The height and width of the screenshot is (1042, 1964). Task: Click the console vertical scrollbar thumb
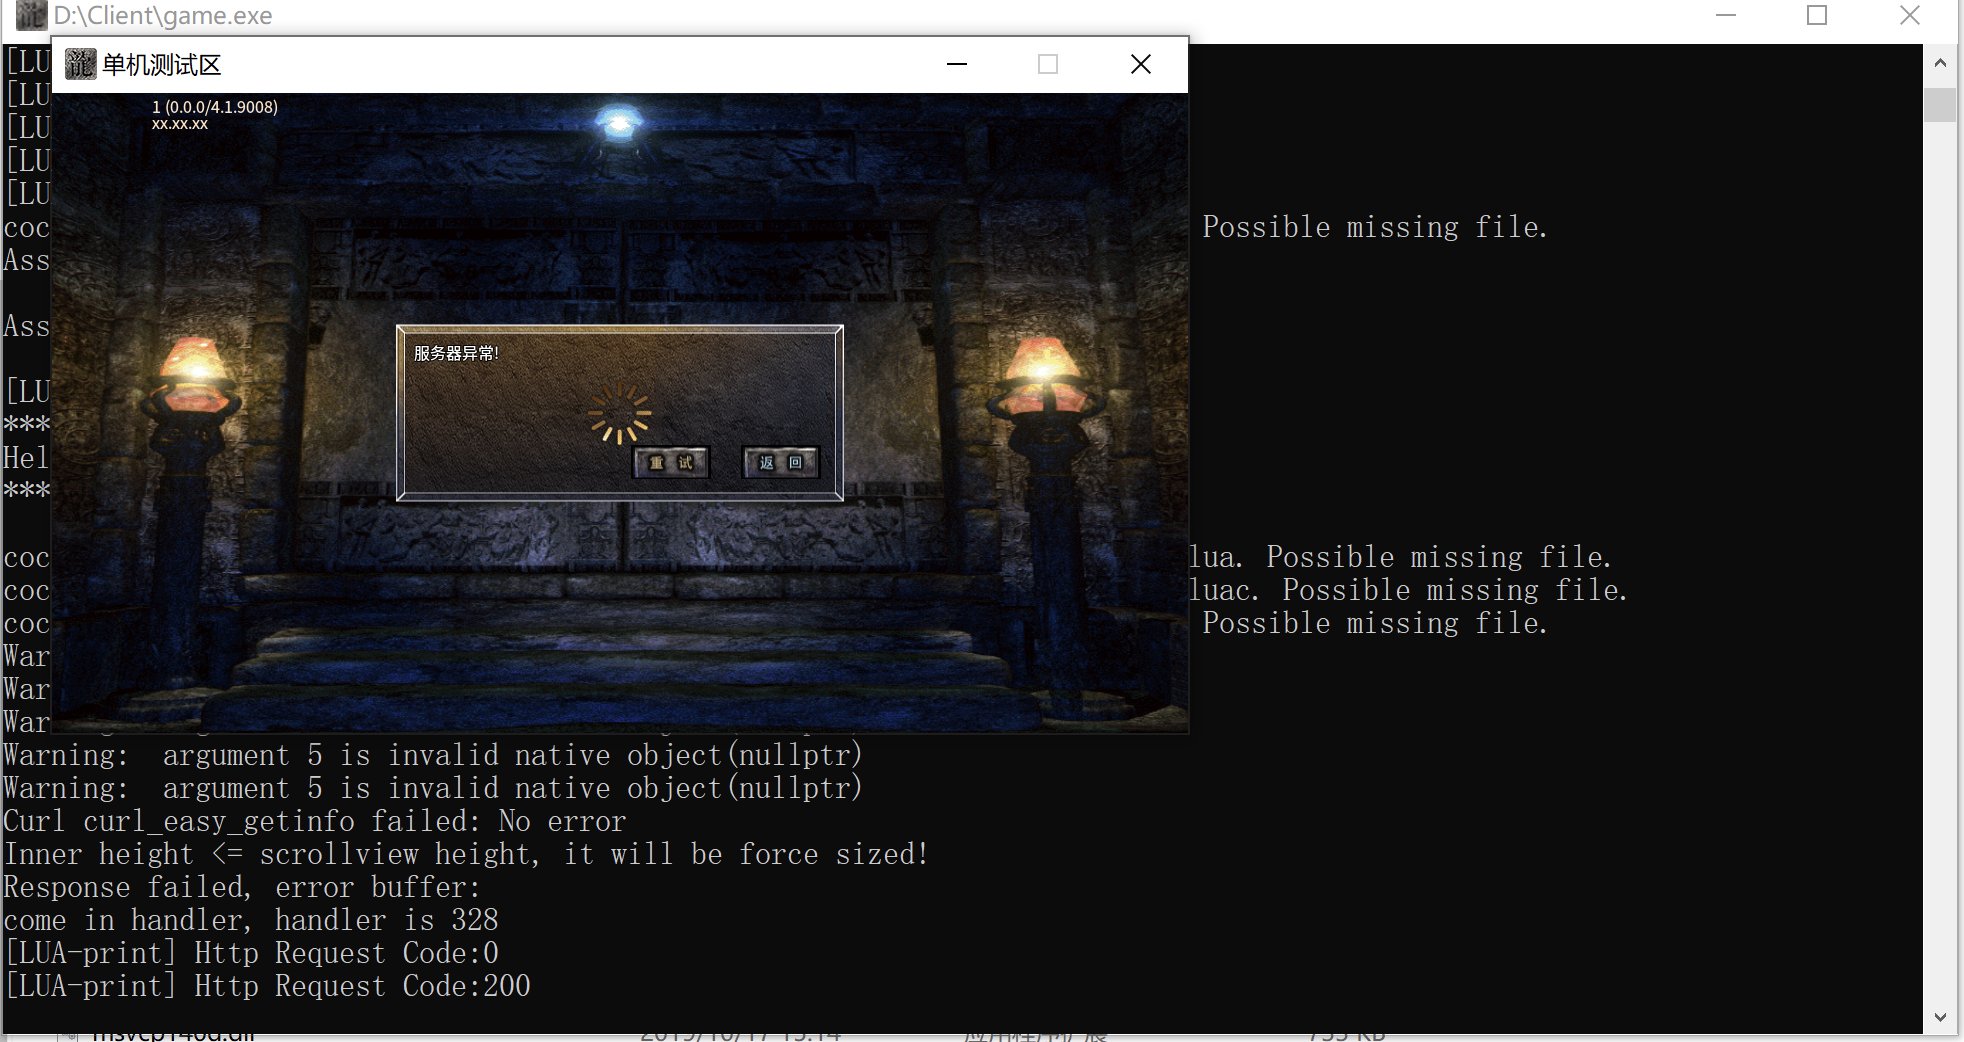[1939, 105]
